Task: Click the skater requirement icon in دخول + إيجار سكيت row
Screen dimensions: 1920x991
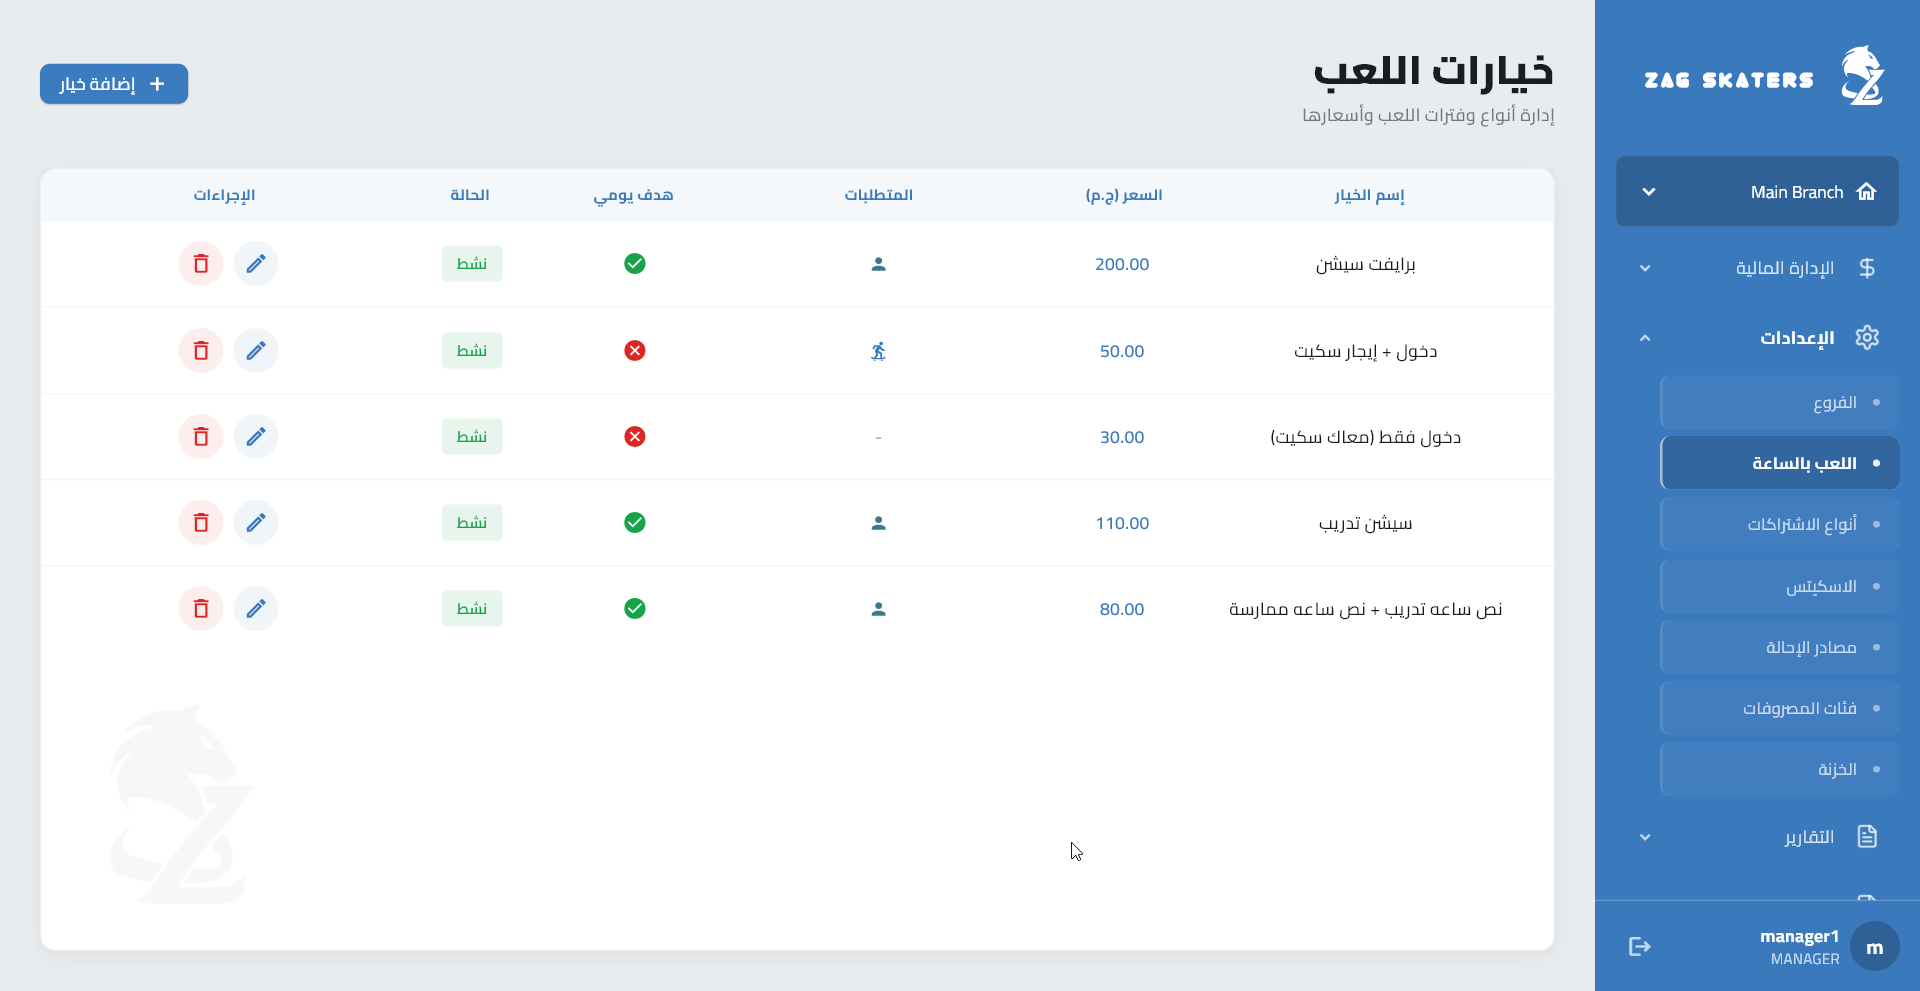Action: tap(878, 351)
